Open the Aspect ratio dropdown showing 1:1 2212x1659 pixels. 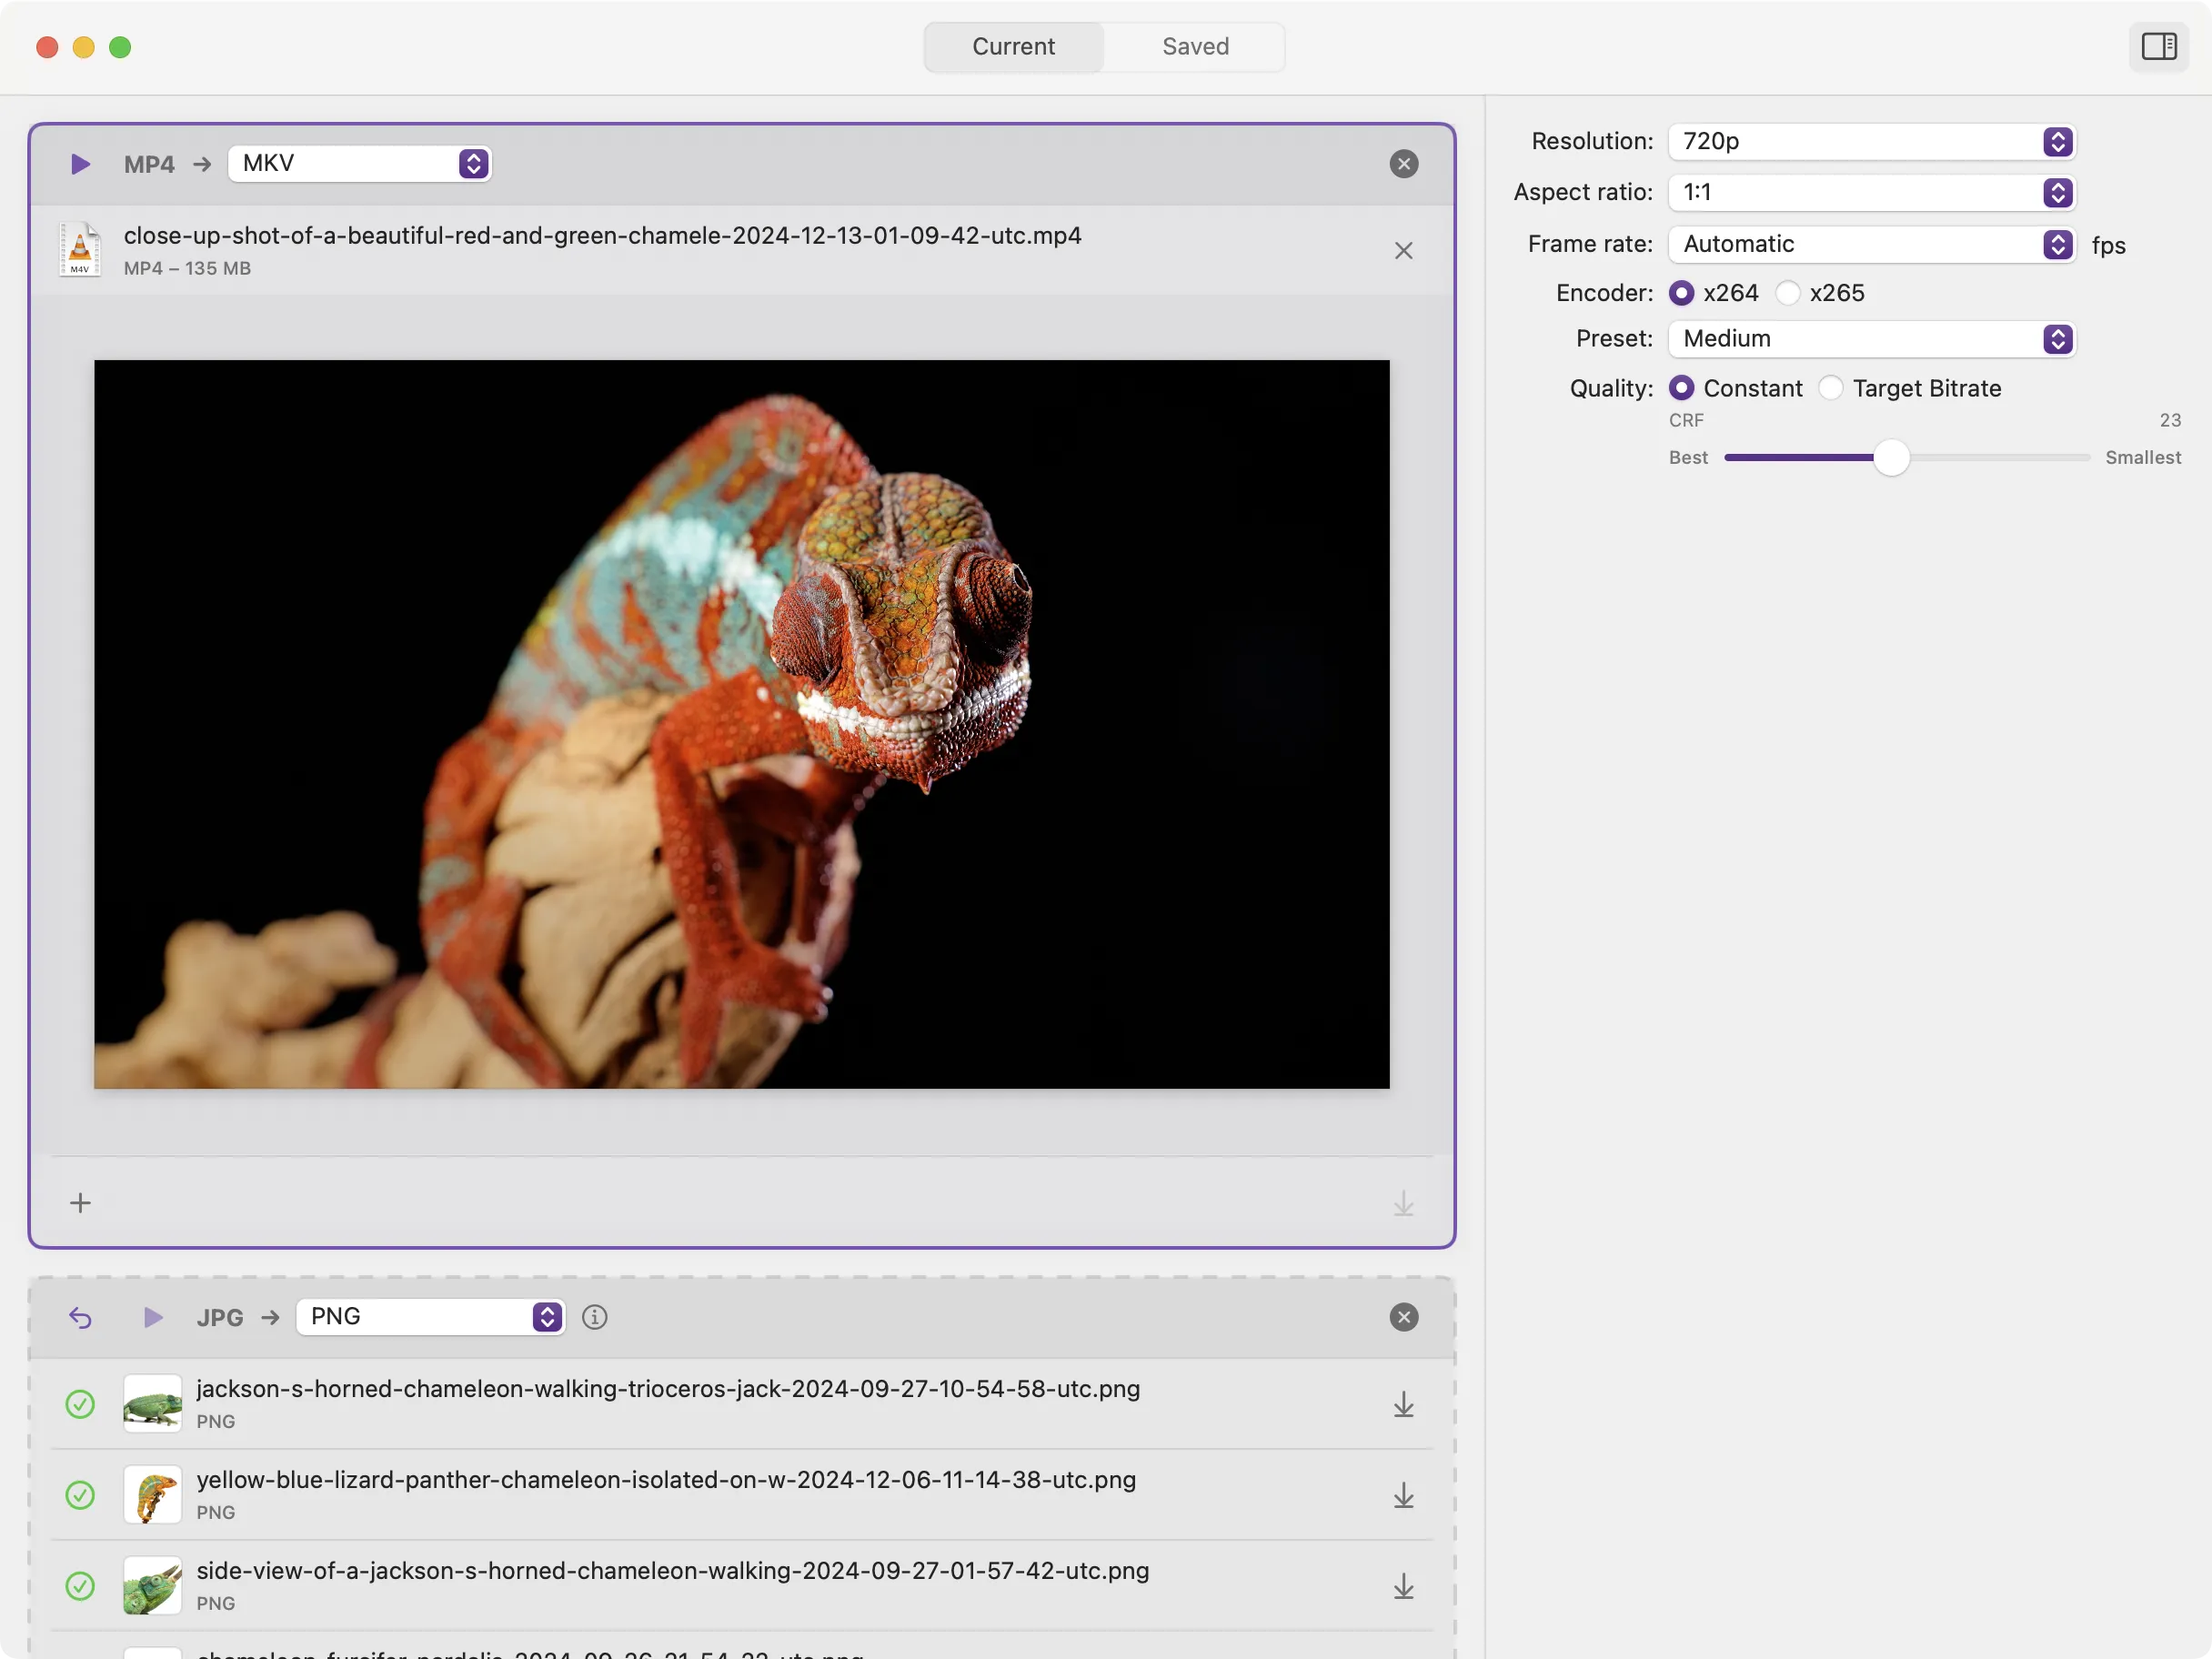pos(1871,192)
